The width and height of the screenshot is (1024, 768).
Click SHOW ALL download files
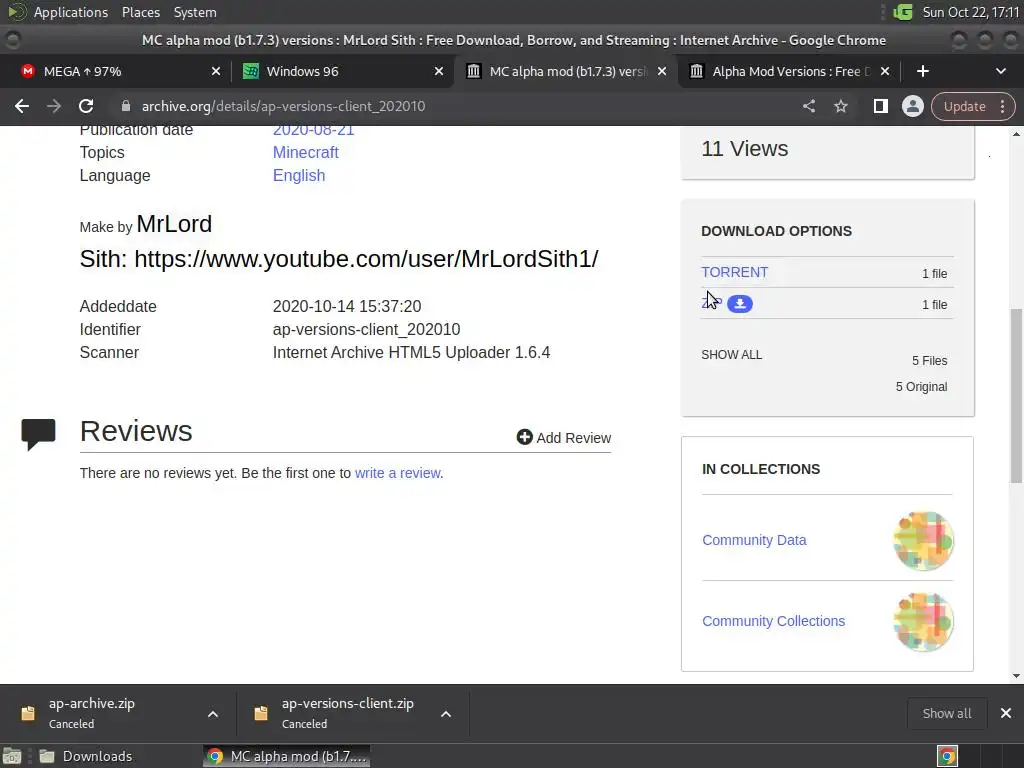(x=731, y=355)
